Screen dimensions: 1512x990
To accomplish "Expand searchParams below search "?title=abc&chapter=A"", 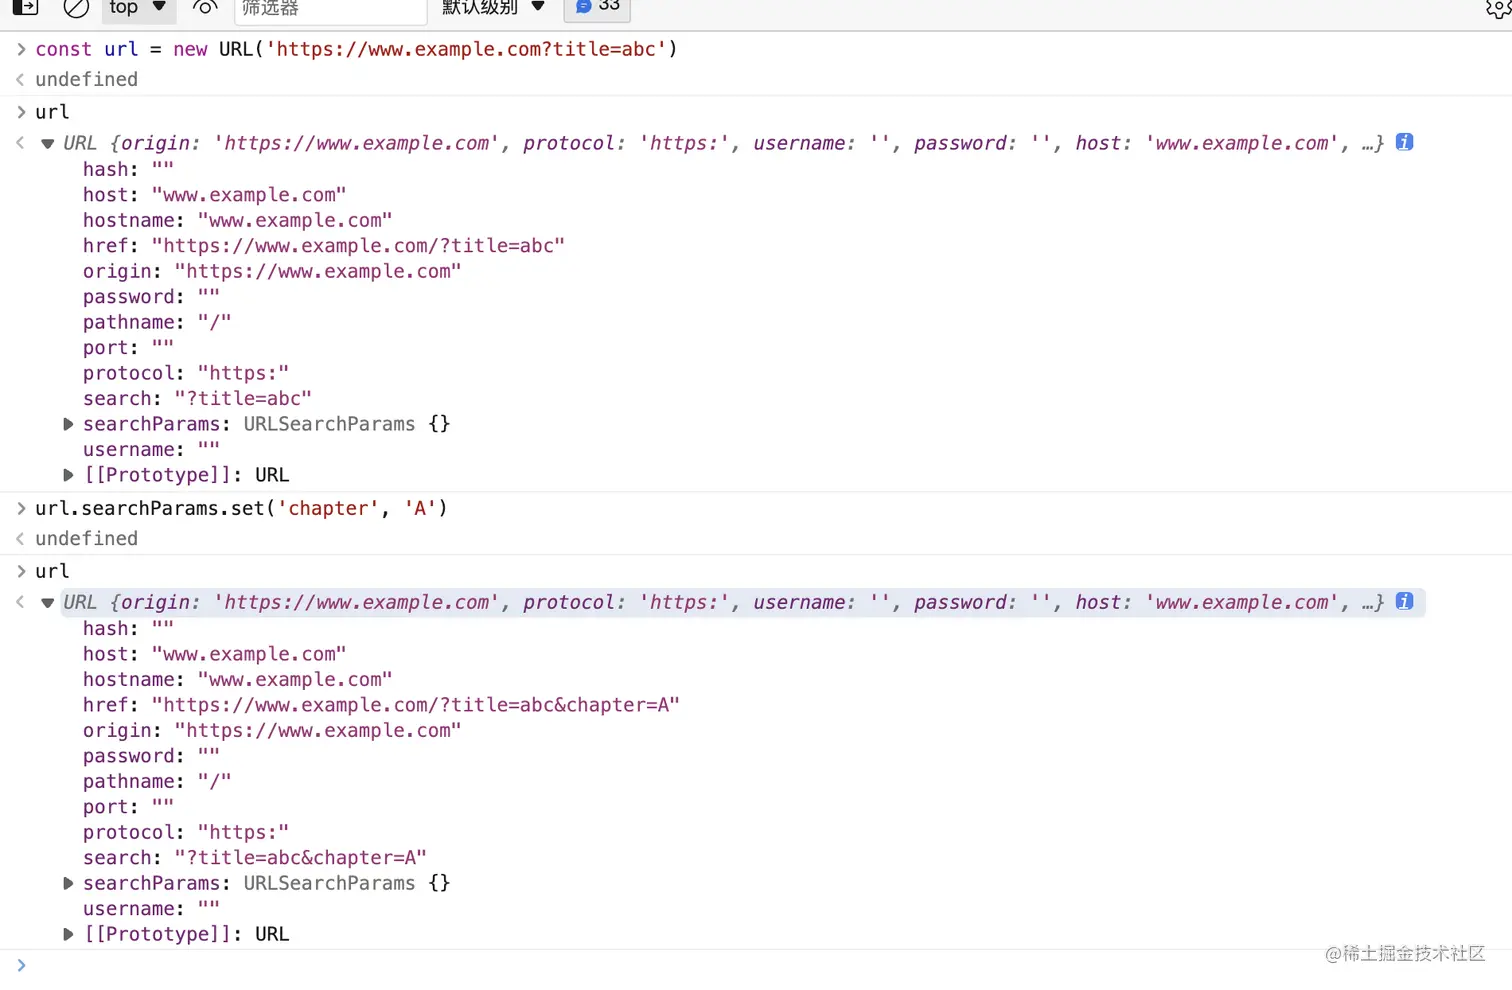I will [68, 883].
